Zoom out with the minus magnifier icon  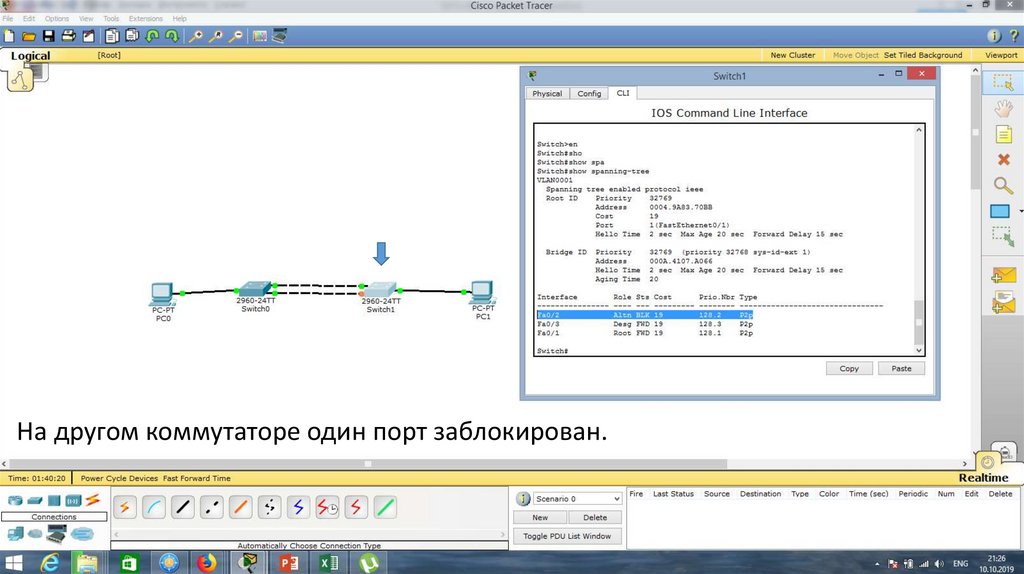click(236, 37)
